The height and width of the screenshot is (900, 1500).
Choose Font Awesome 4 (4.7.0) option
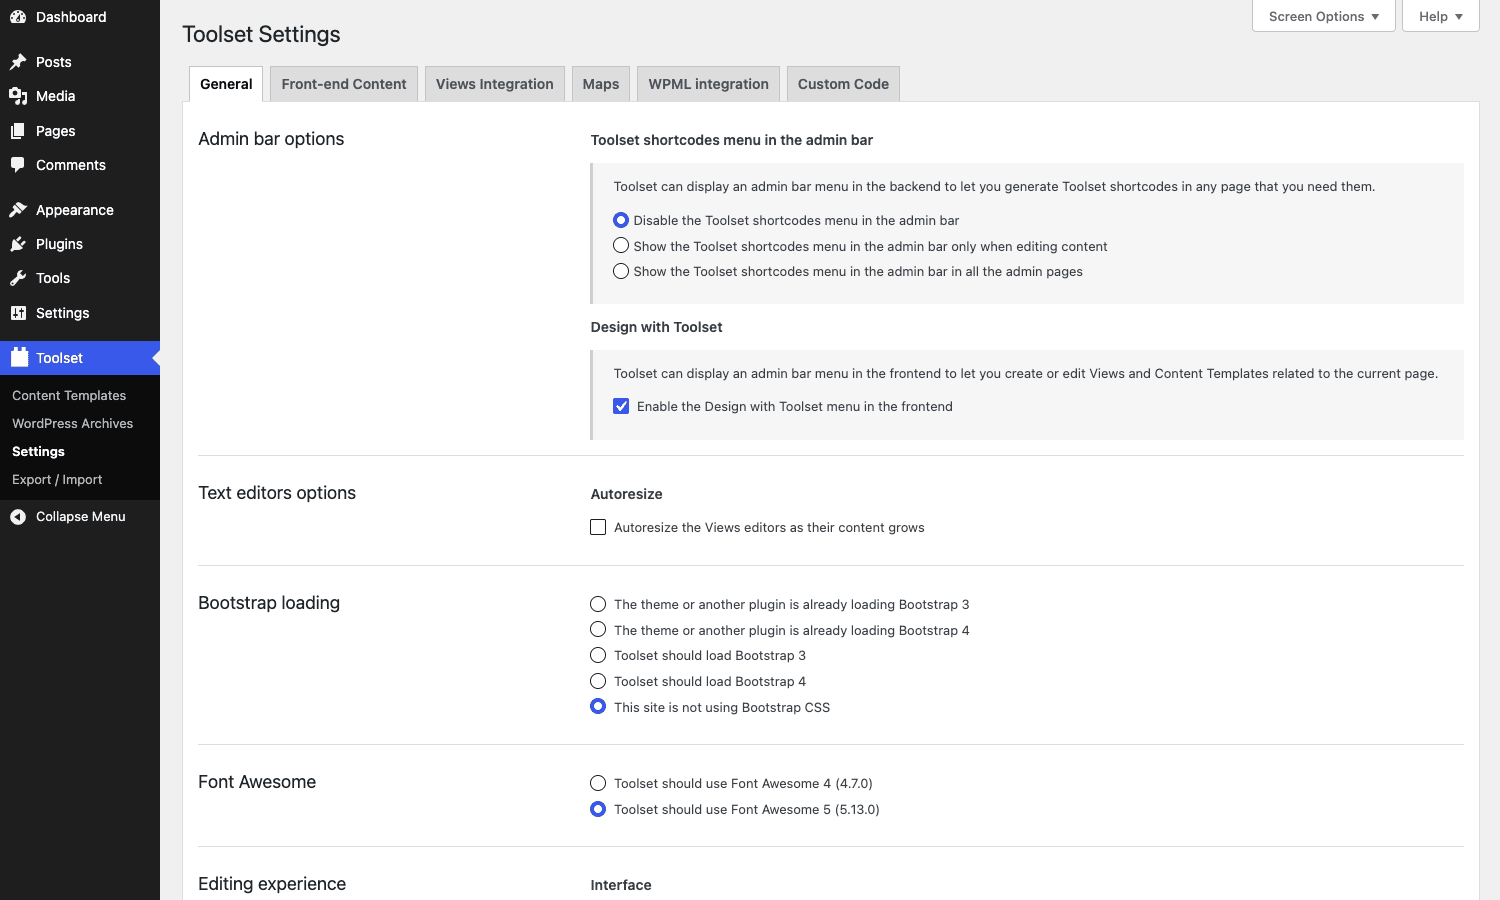pyautogui.click(x=598, y=783)
